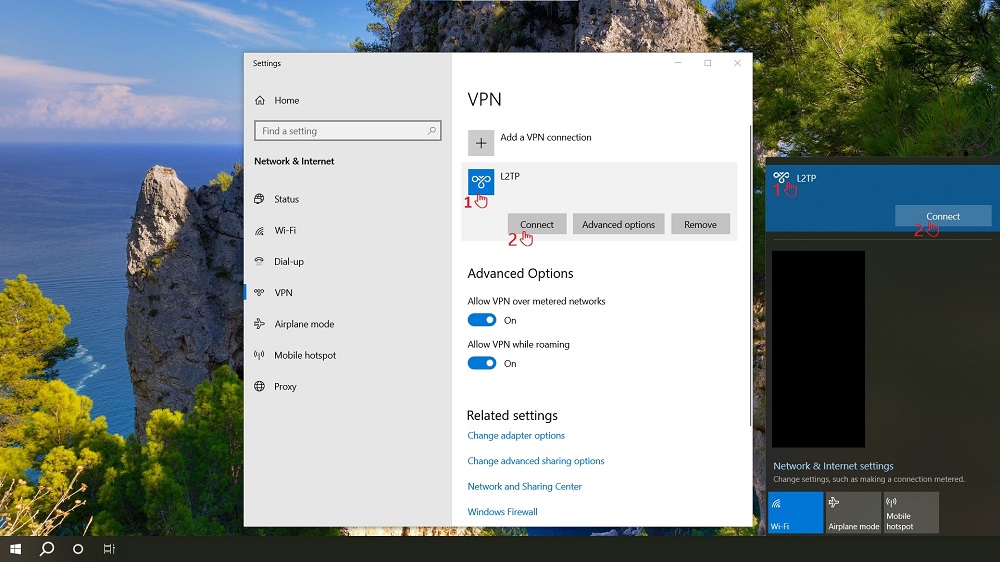Click the search magnifier in Find a setting
The height and width of the screenshot is (562, 1000).
click(432, 131)
